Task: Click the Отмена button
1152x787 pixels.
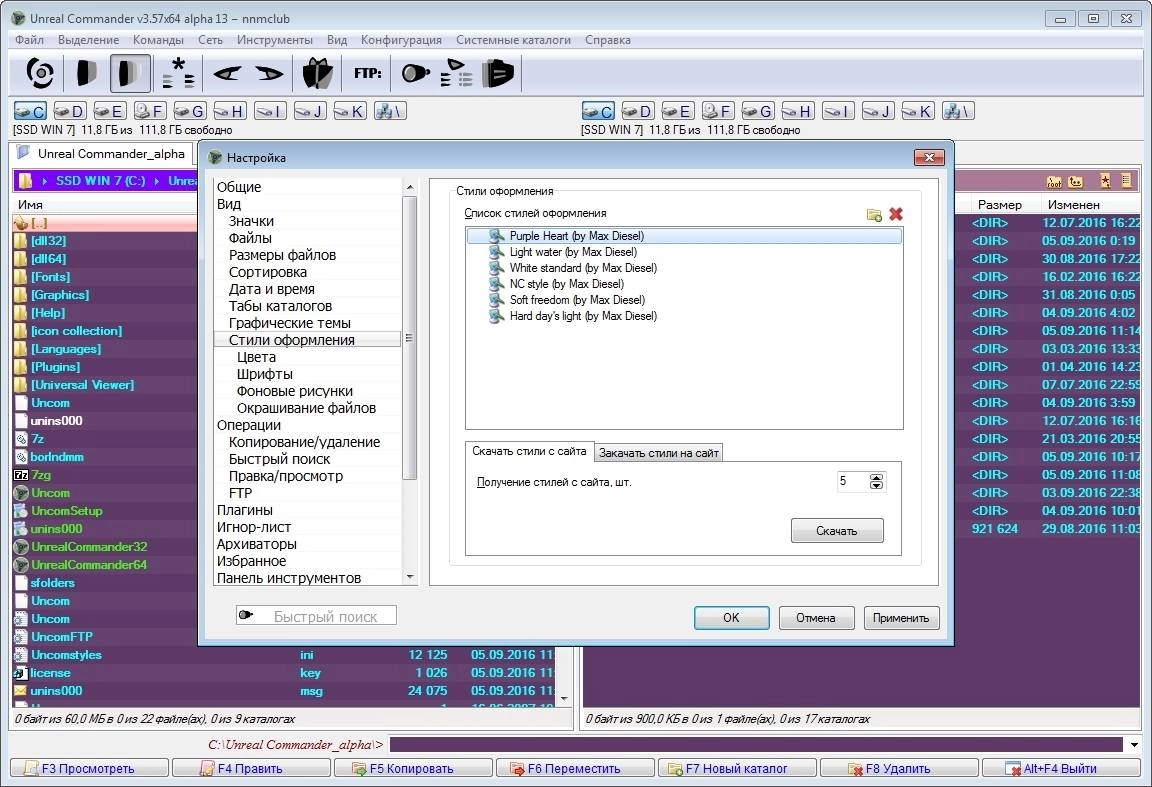Action: tap(816, 618)
